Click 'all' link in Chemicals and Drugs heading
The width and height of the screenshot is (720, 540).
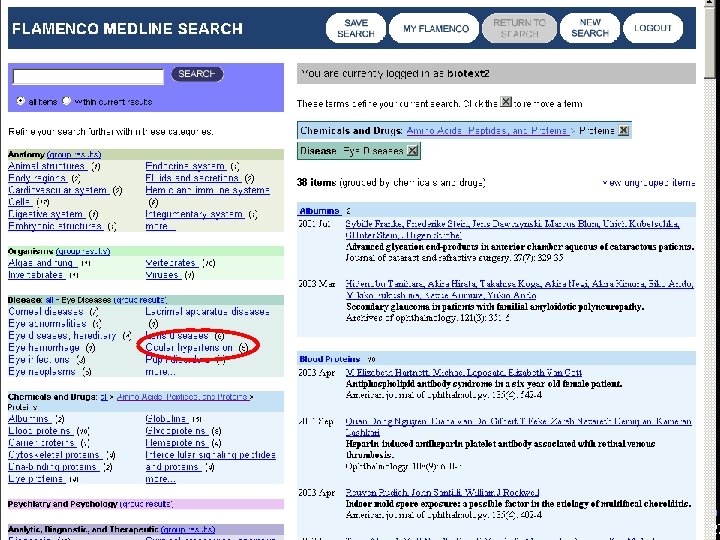coord(104,397)
